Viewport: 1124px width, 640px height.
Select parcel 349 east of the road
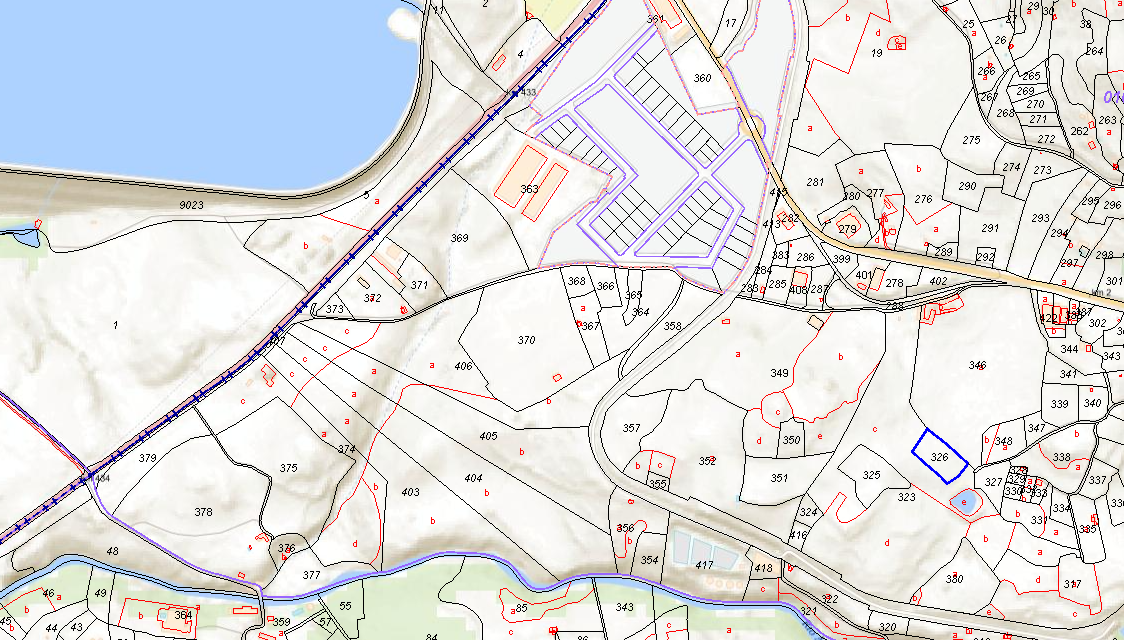(x=779, y=373)
